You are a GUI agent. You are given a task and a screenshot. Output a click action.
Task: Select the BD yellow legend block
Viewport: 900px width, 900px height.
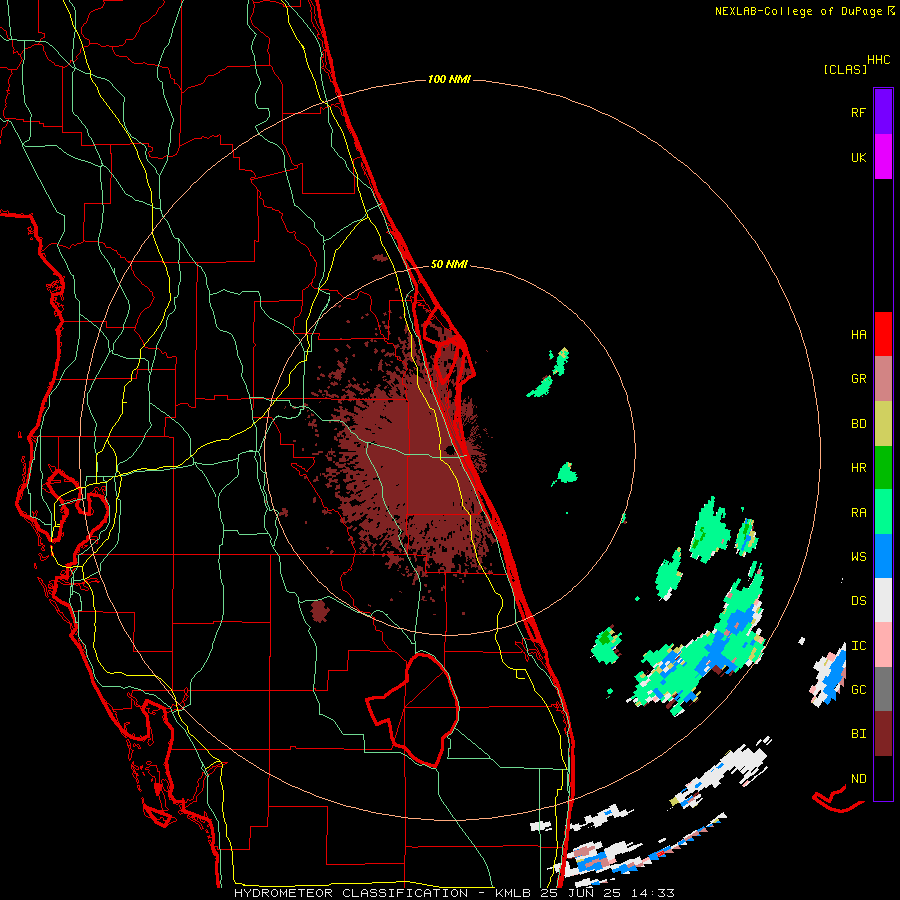pyautogui.click(x=883, y=423)
